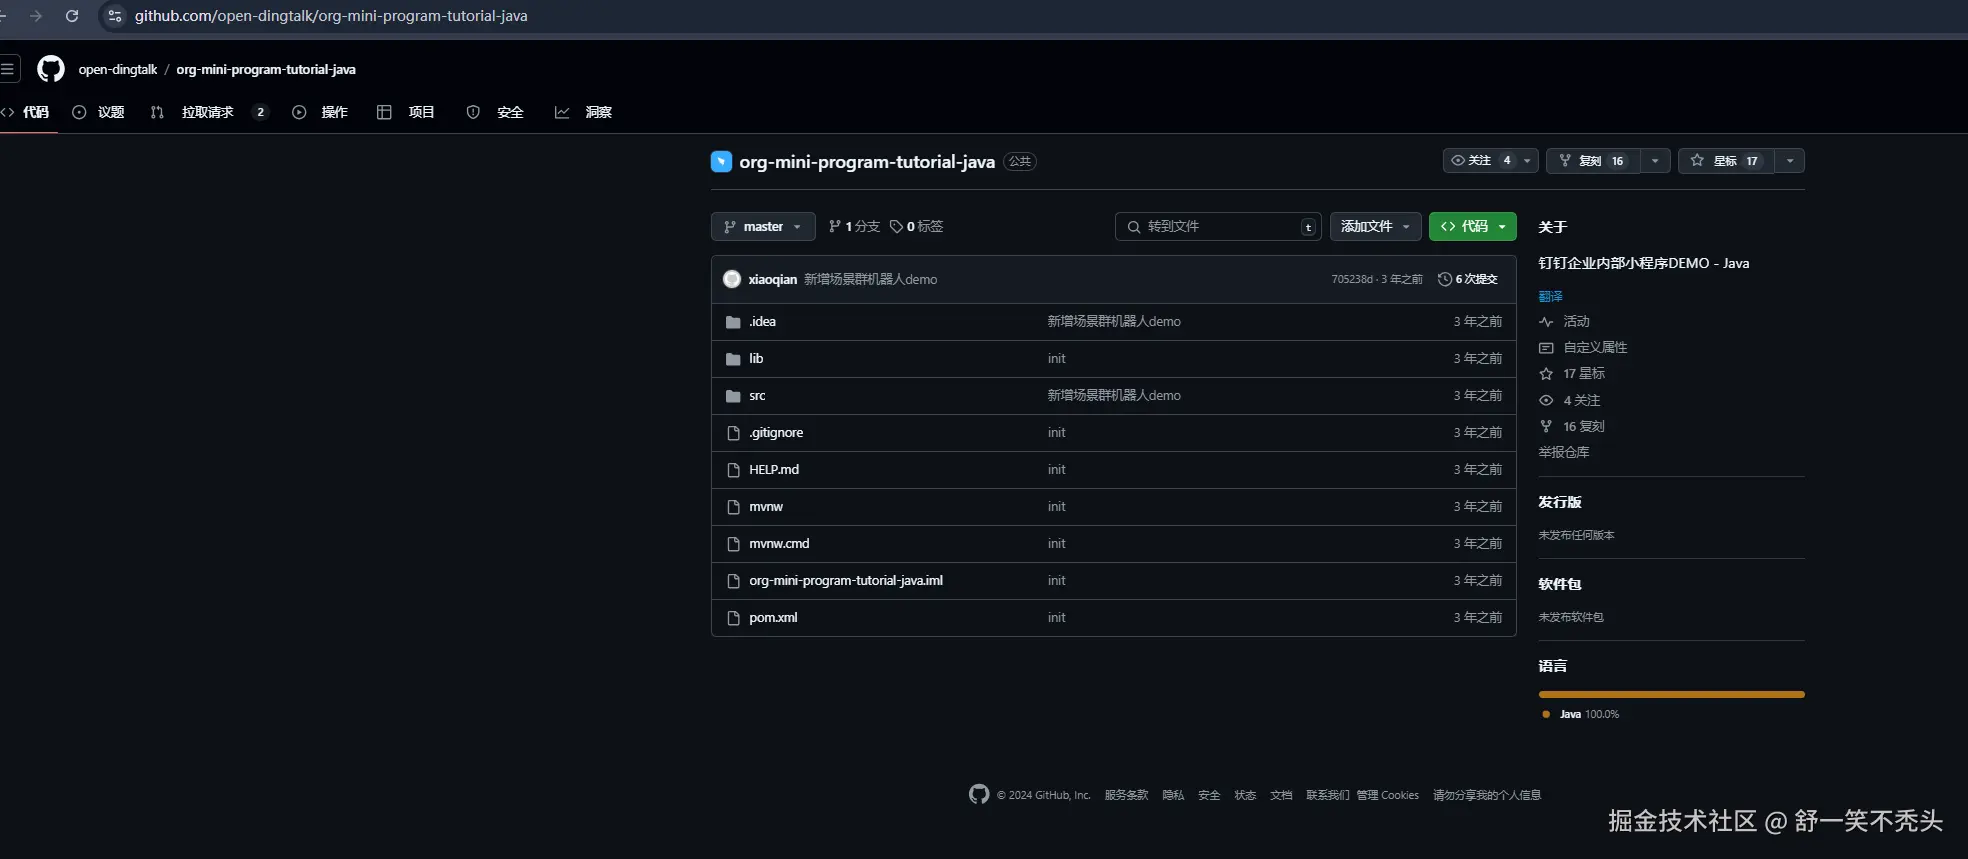
Task: Go forward with browser forward arrow
Action: (x=36, y=16)
